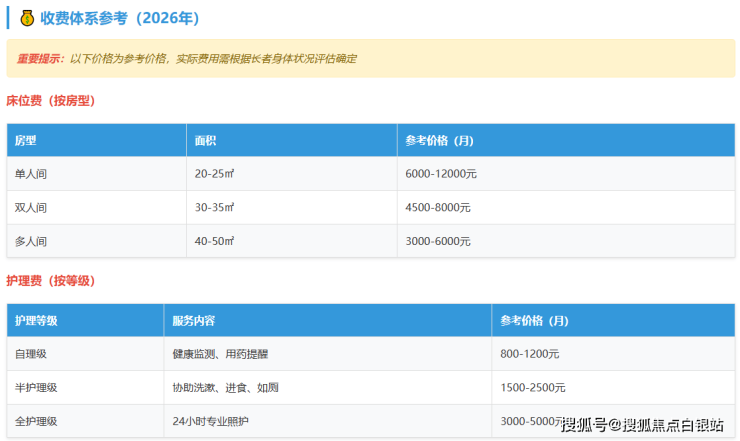Select the 多人间 row cell
Viewport: 740px width, 441px height.
point(31,242)
